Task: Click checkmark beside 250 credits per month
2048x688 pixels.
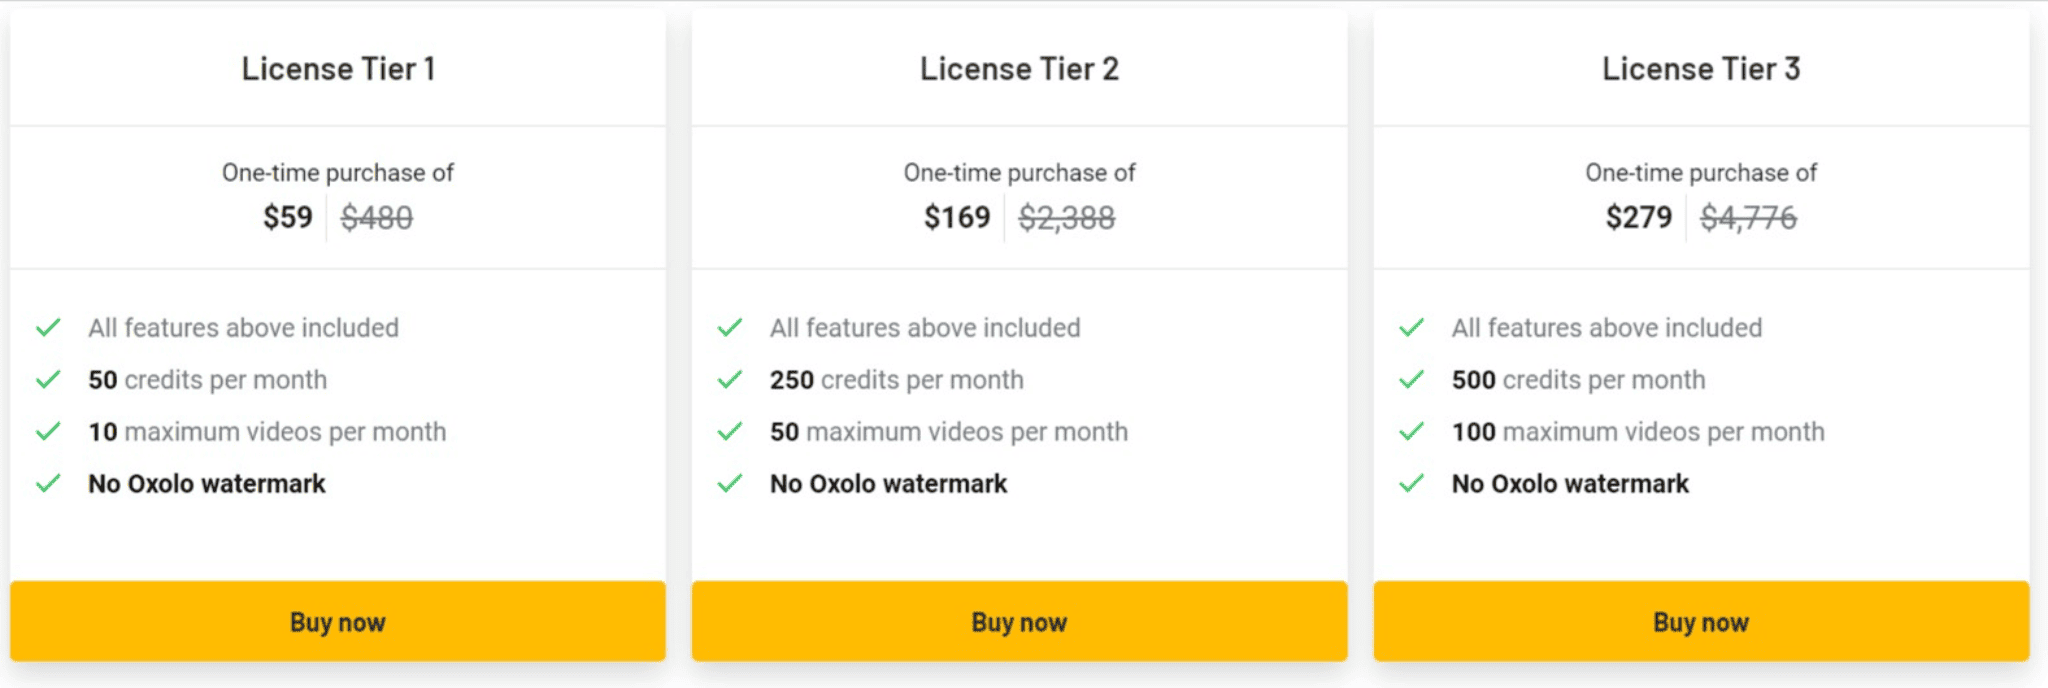Action: pos(730,380)
